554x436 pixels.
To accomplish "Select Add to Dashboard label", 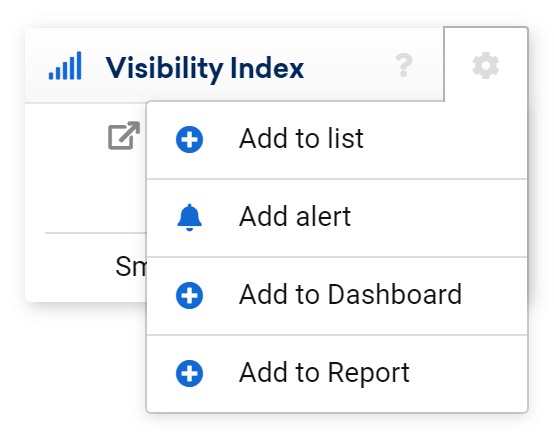I will click(350, 294).
